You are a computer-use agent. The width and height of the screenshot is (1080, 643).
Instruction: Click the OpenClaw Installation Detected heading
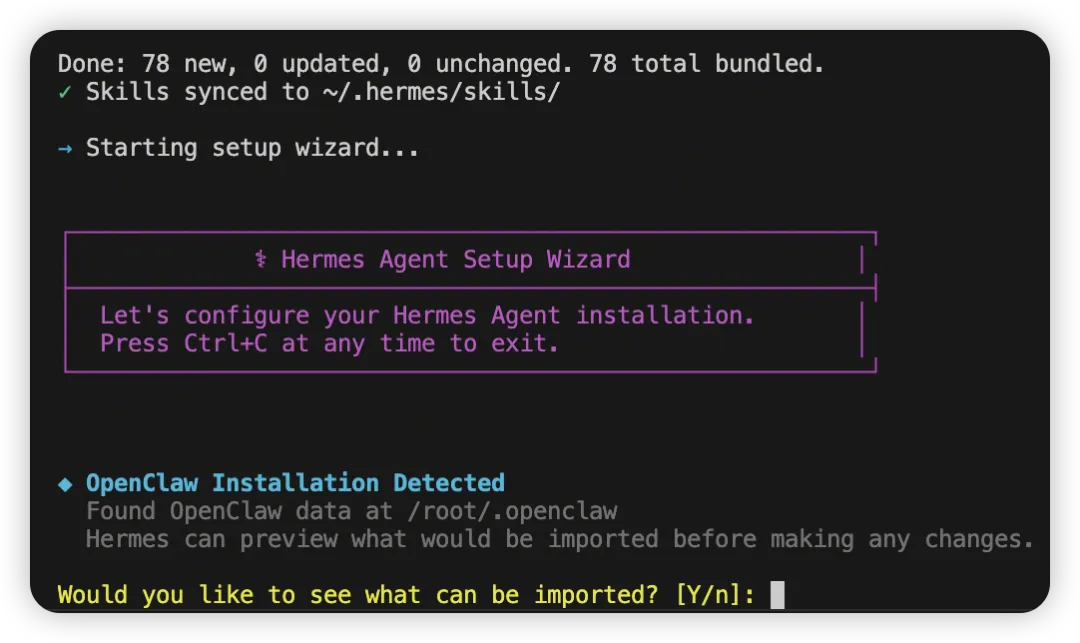[295, 483]
